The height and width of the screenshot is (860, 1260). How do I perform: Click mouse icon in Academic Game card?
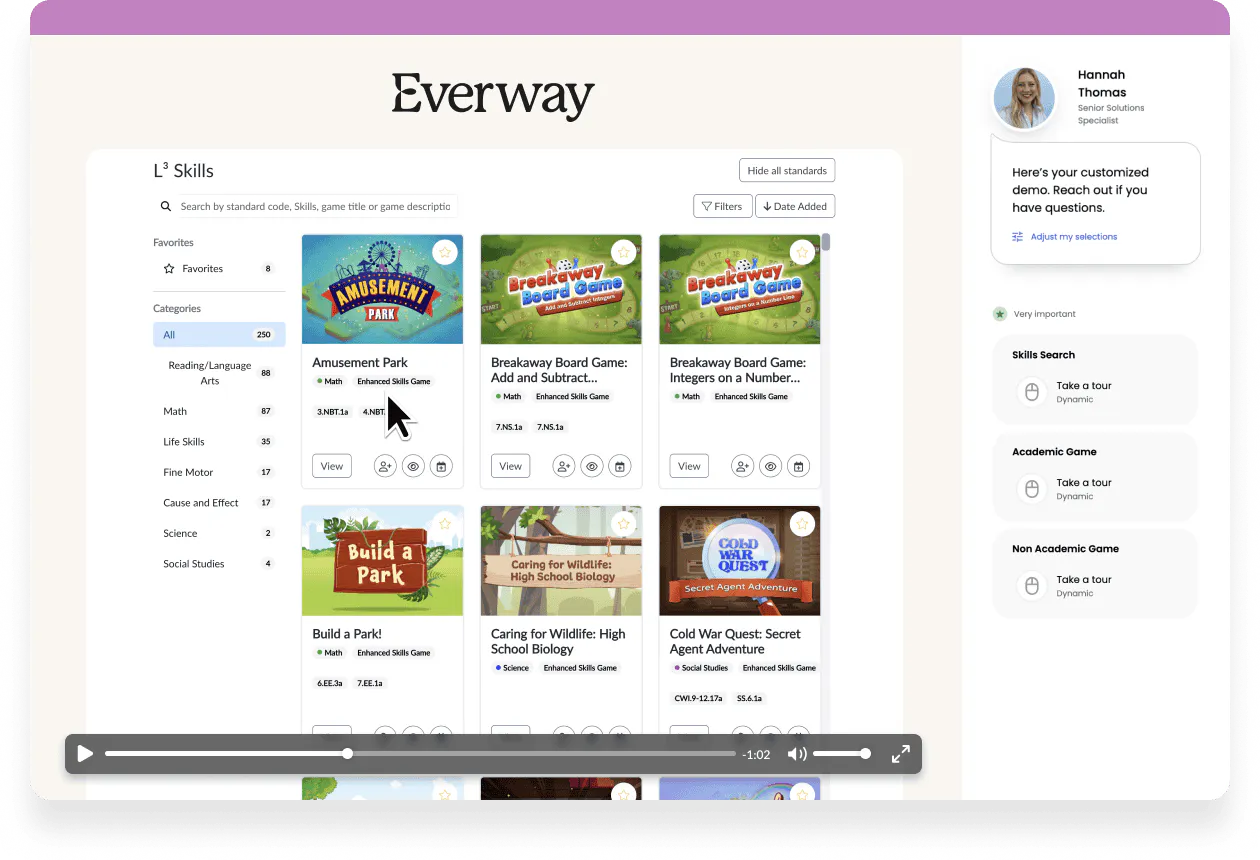(1031, 488)
